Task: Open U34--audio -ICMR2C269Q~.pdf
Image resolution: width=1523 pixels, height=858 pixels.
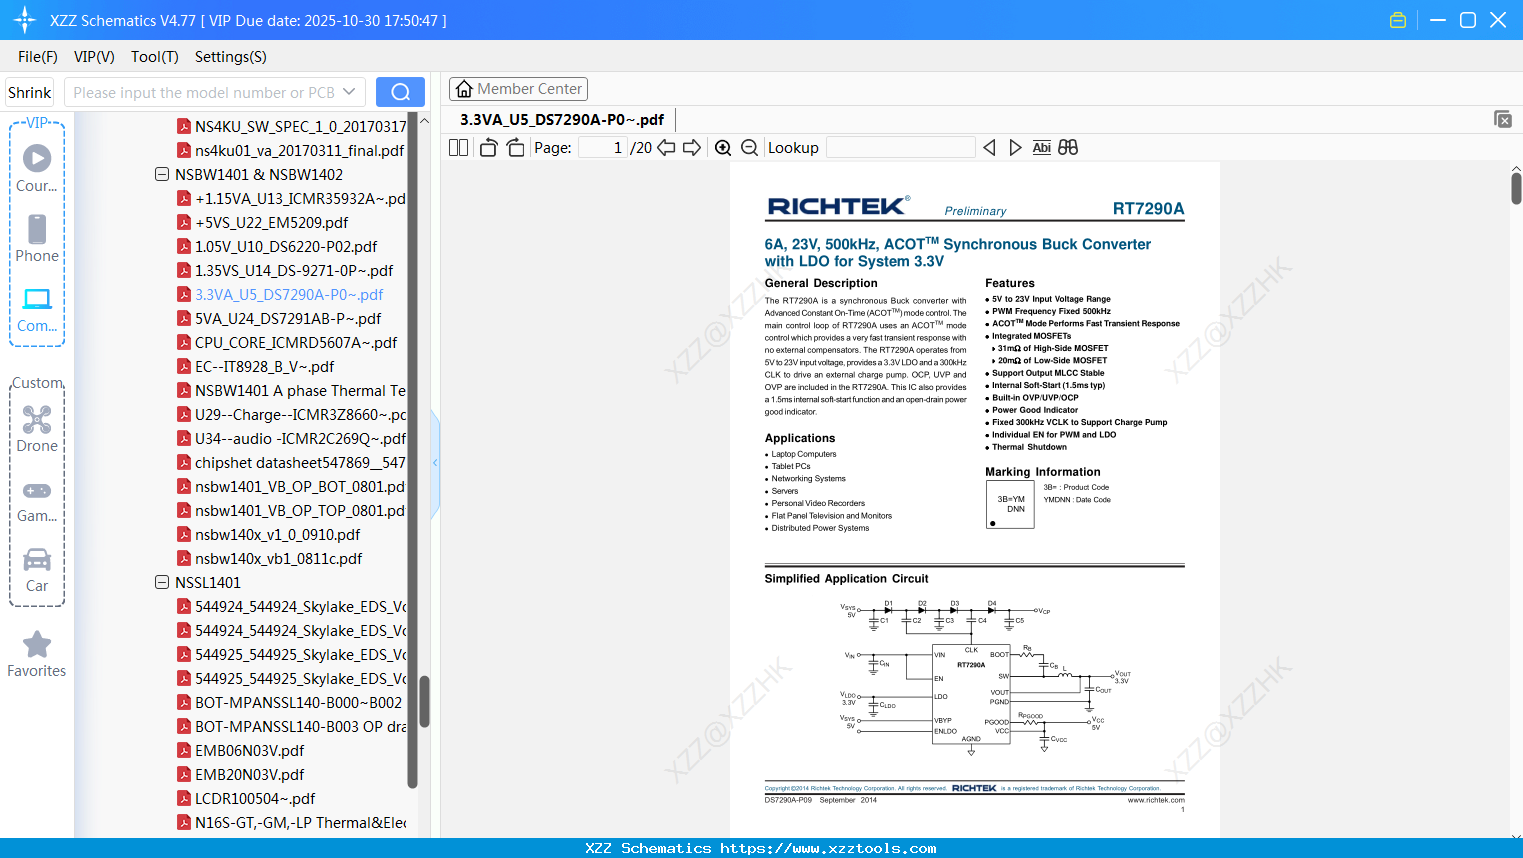Action: click(292, 438)
